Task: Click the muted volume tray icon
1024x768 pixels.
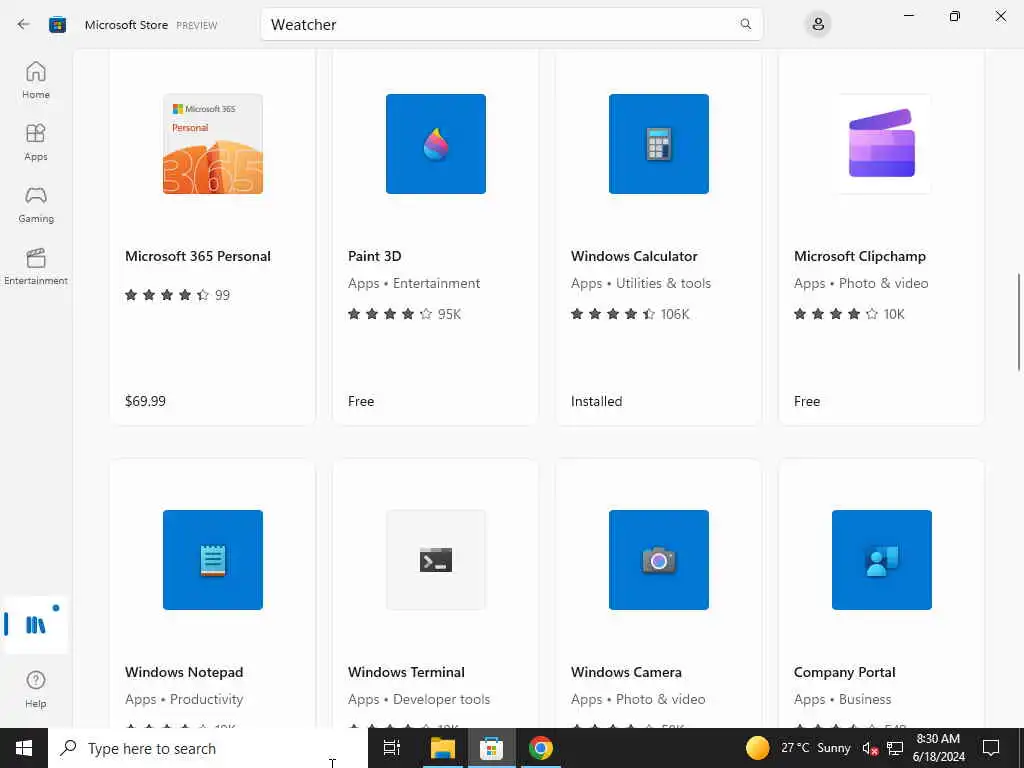Action: pos(870,748)
